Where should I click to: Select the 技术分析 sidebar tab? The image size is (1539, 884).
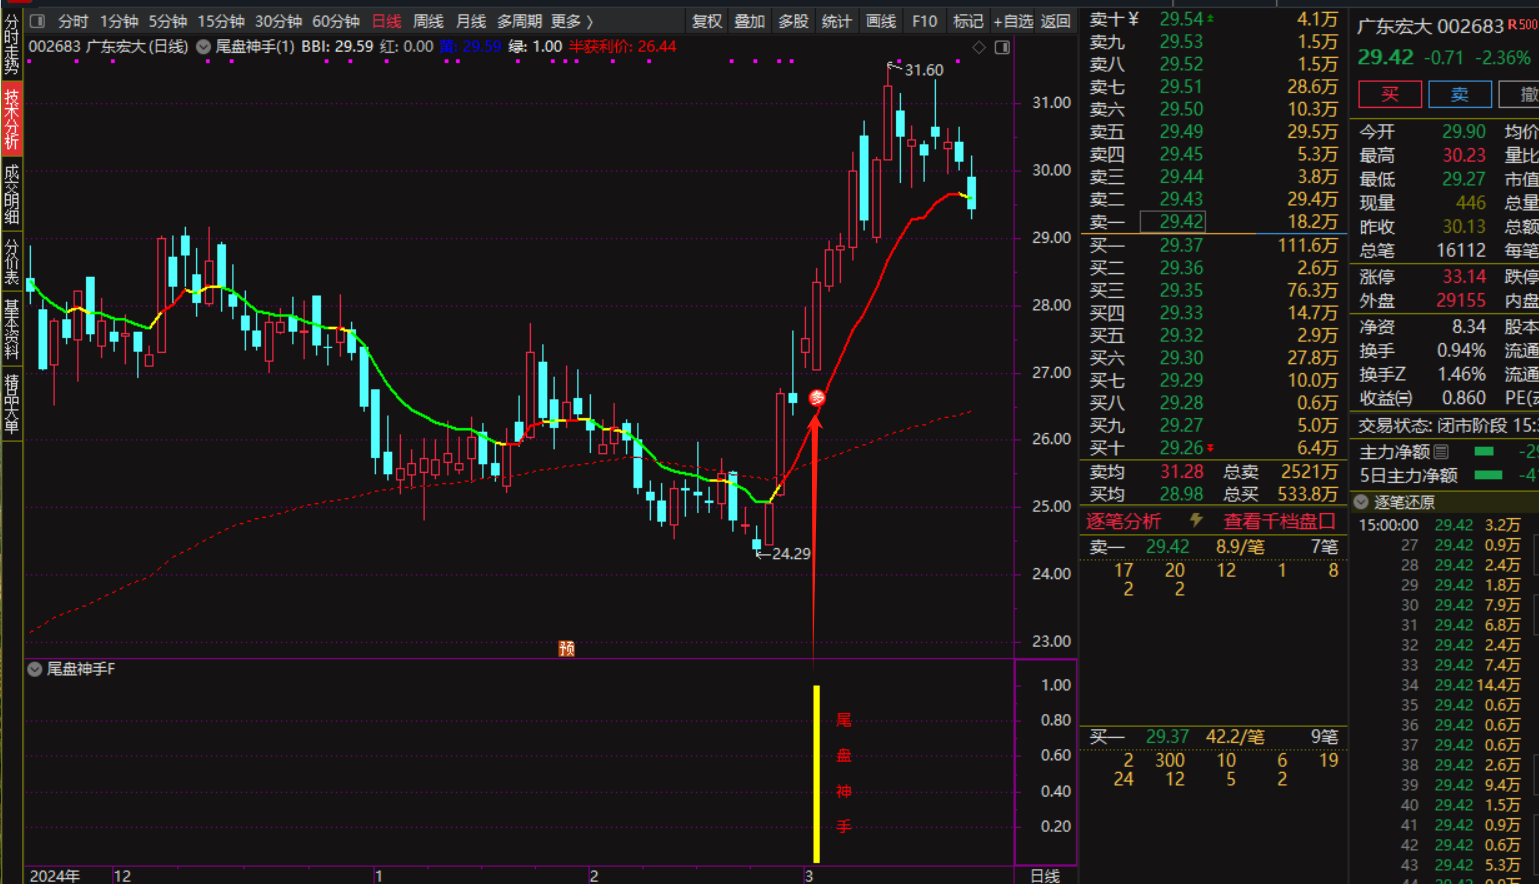point(11,119)
